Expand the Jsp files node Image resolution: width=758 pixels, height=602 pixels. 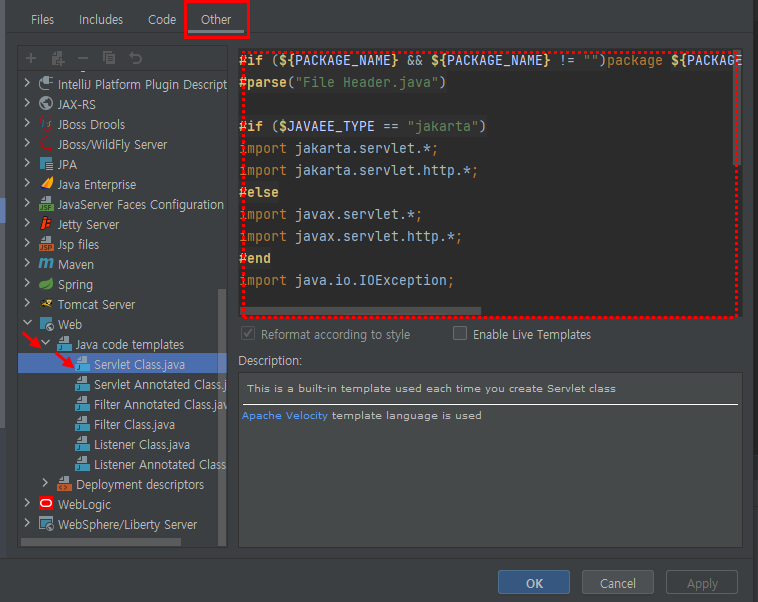pos(27,243)
